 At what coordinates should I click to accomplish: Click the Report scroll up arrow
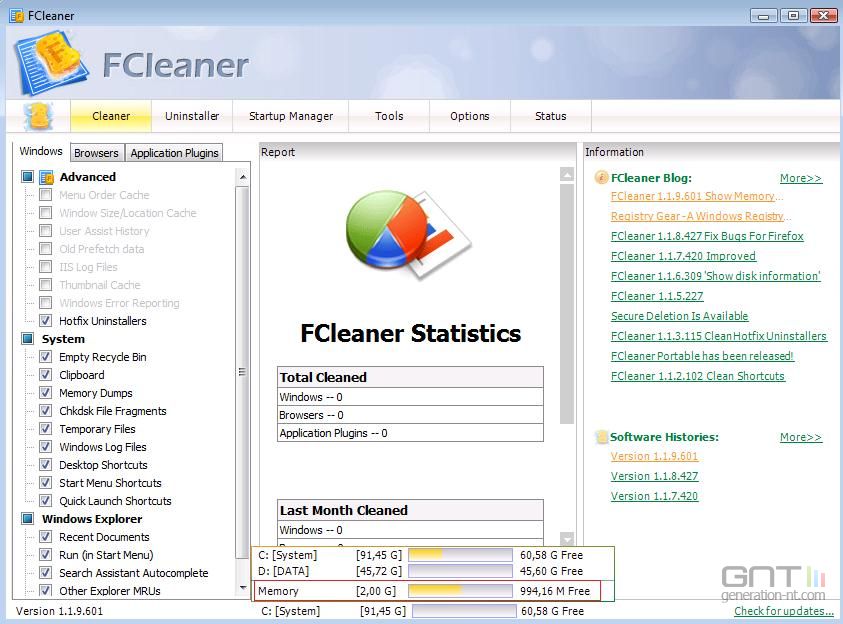(x=567, y=174)
